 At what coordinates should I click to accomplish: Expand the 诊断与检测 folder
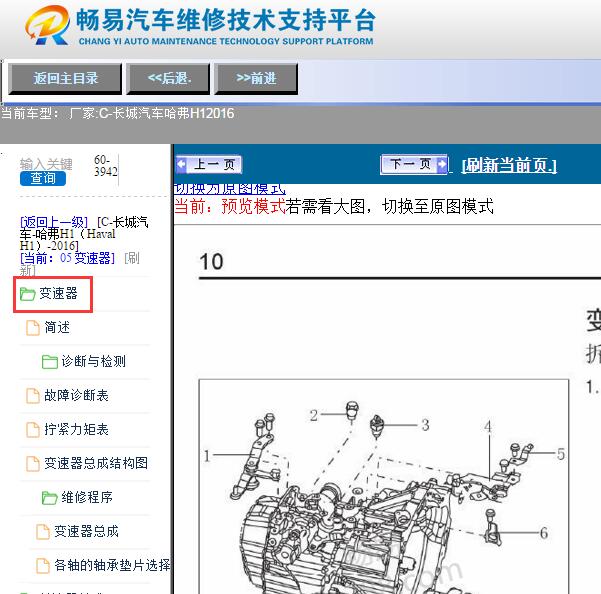(94, 361)
